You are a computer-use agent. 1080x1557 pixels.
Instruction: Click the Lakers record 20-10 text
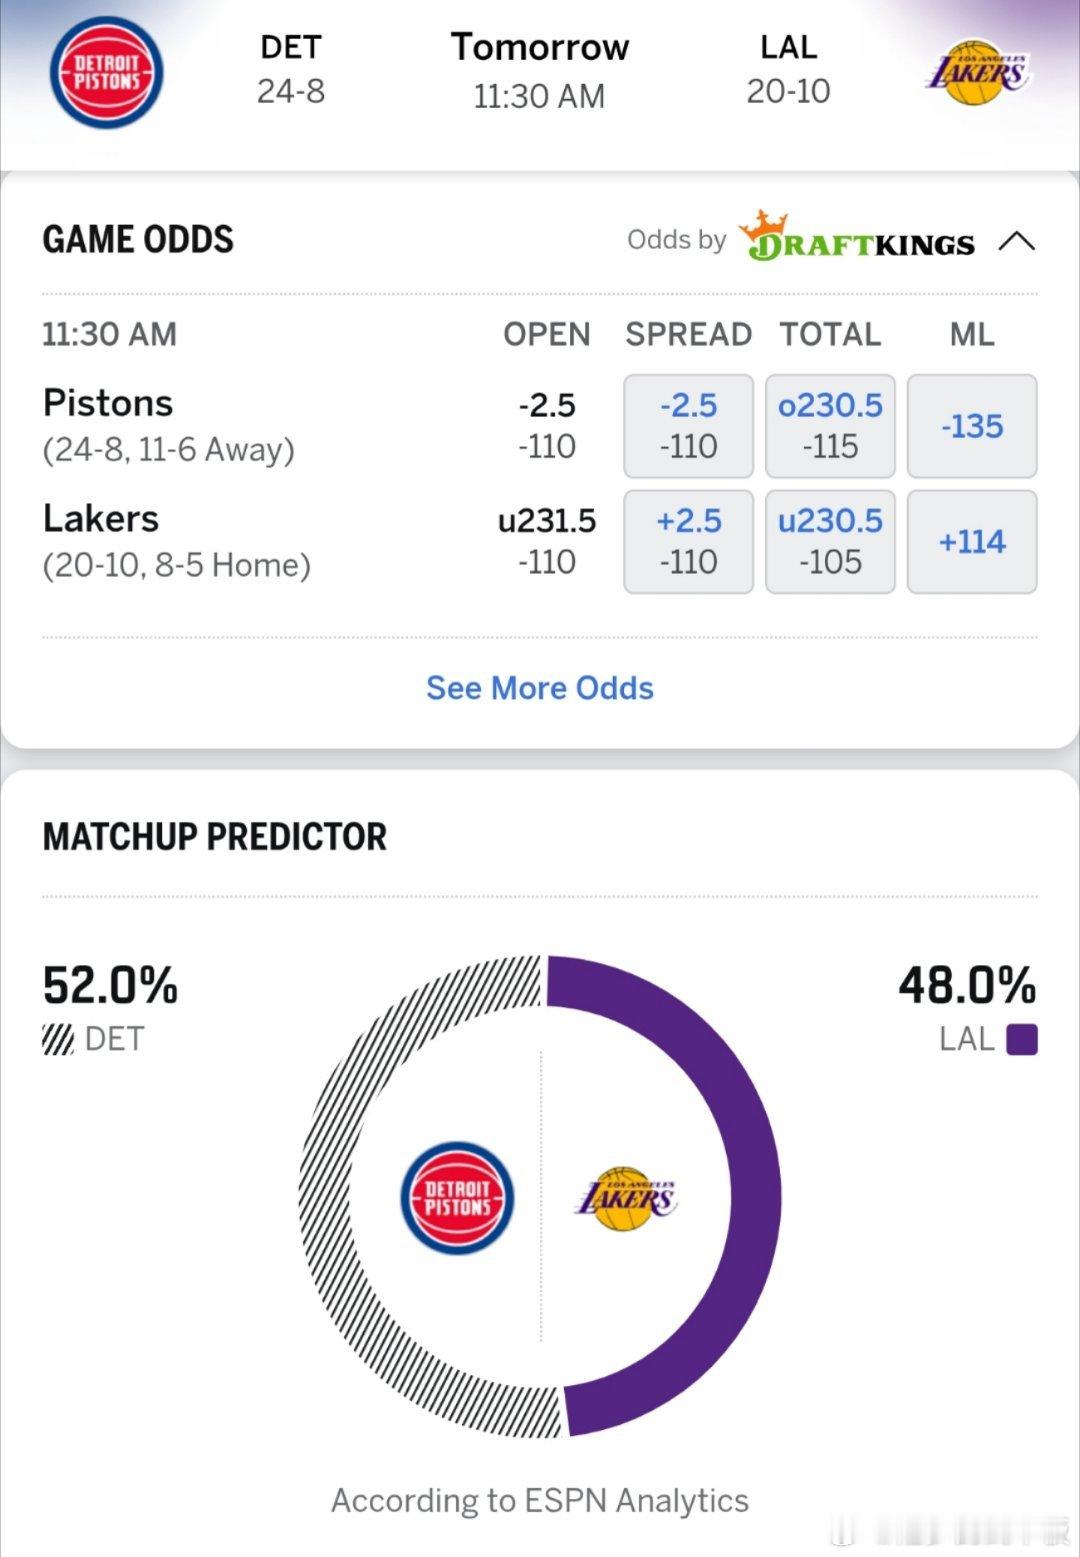pos(789,91)
